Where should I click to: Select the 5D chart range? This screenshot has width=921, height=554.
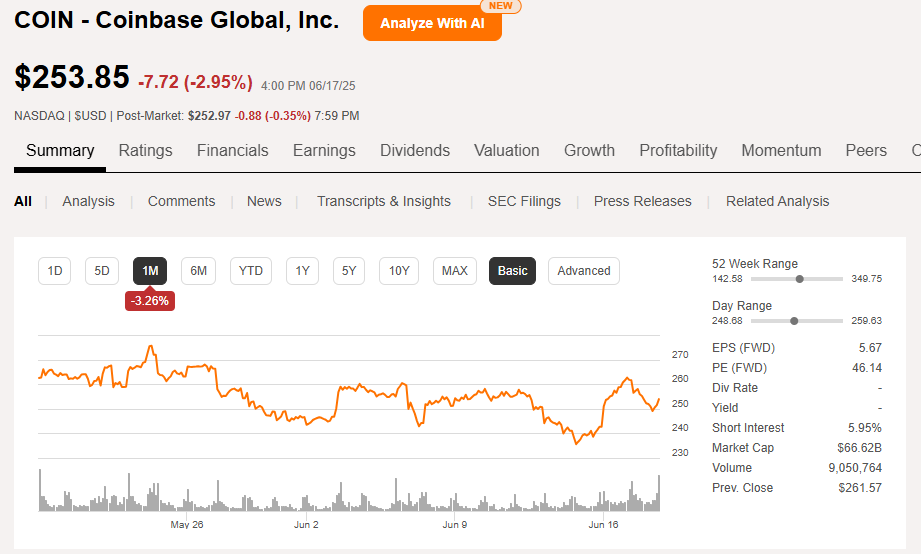(x=102, y=271)
